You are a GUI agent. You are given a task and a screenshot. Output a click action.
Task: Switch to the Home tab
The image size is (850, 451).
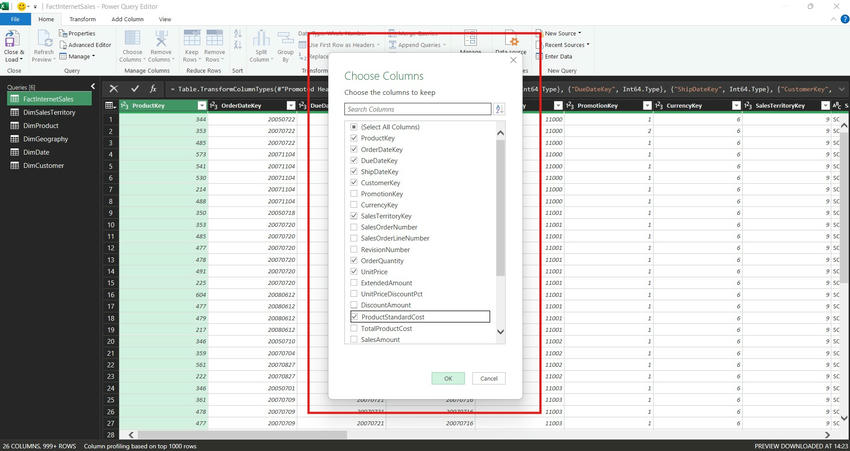point(46,19)
